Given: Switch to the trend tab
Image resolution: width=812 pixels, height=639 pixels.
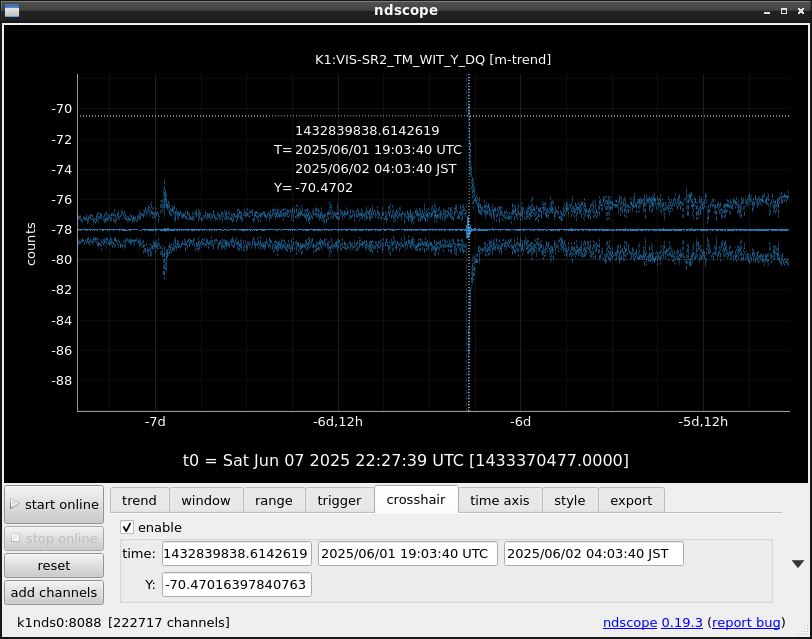Looking at the screenshot, I should click(x=139, y=500).
